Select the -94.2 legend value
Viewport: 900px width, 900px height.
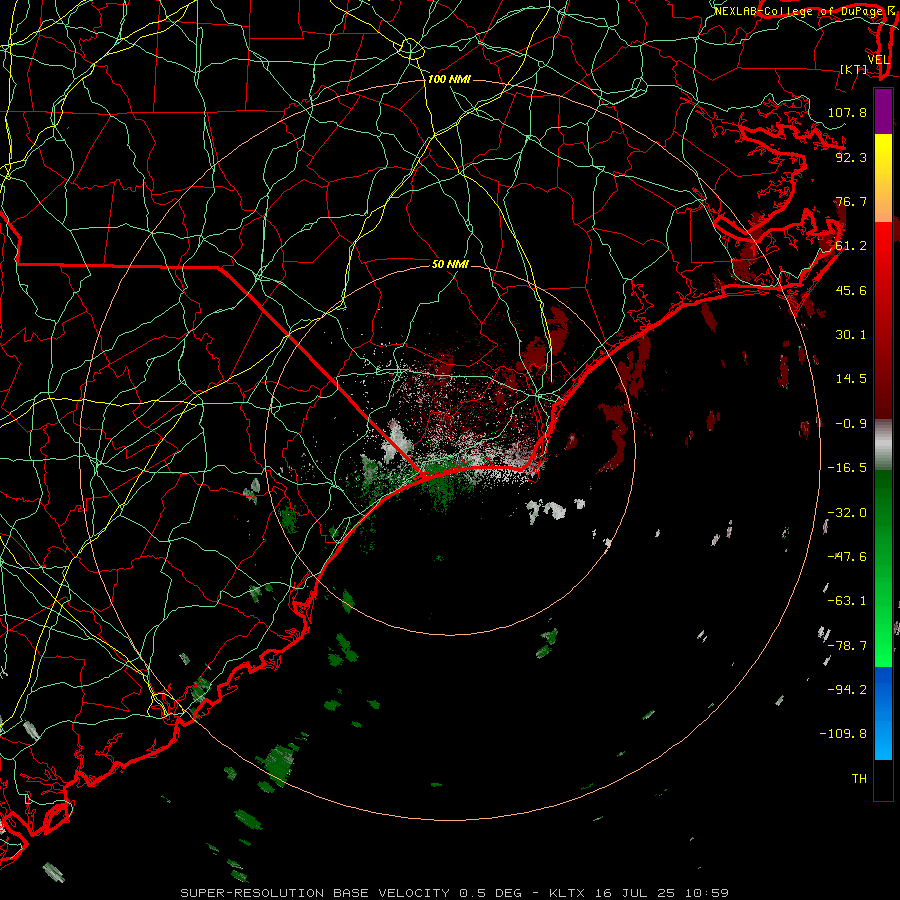click(x=847, y=689)
